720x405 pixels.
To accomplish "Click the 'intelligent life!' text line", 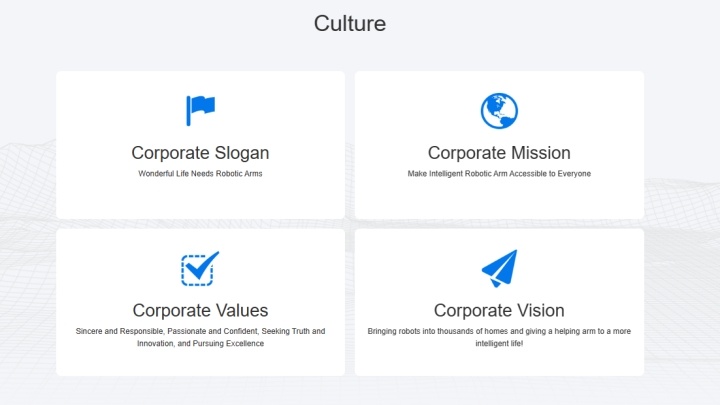I will (499, 343).
